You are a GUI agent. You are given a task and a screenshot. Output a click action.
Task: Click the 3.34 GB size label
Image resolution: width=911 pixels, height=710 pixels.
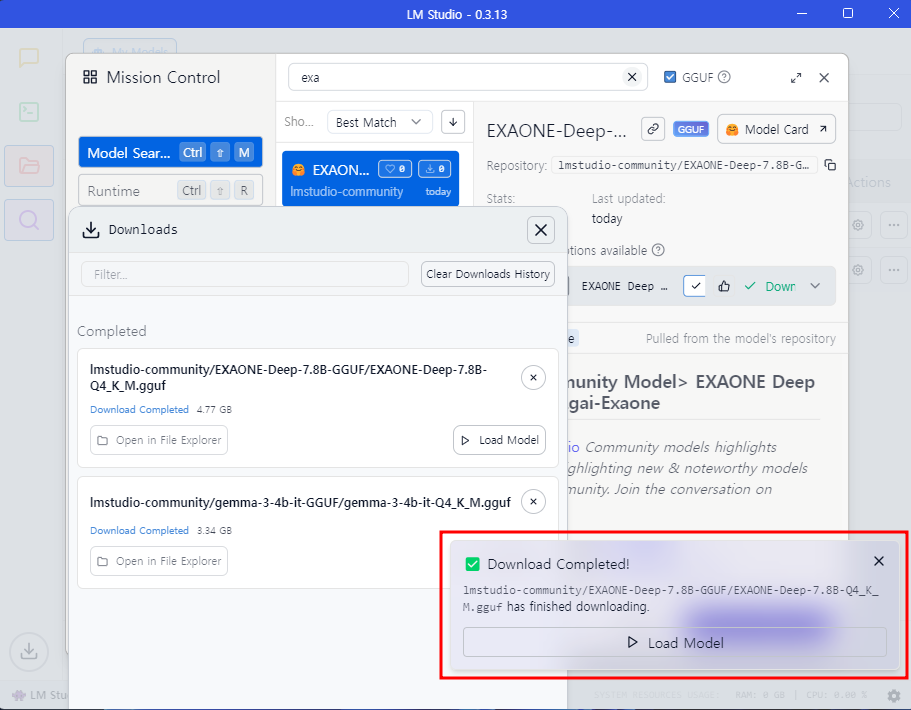point(214,530)
